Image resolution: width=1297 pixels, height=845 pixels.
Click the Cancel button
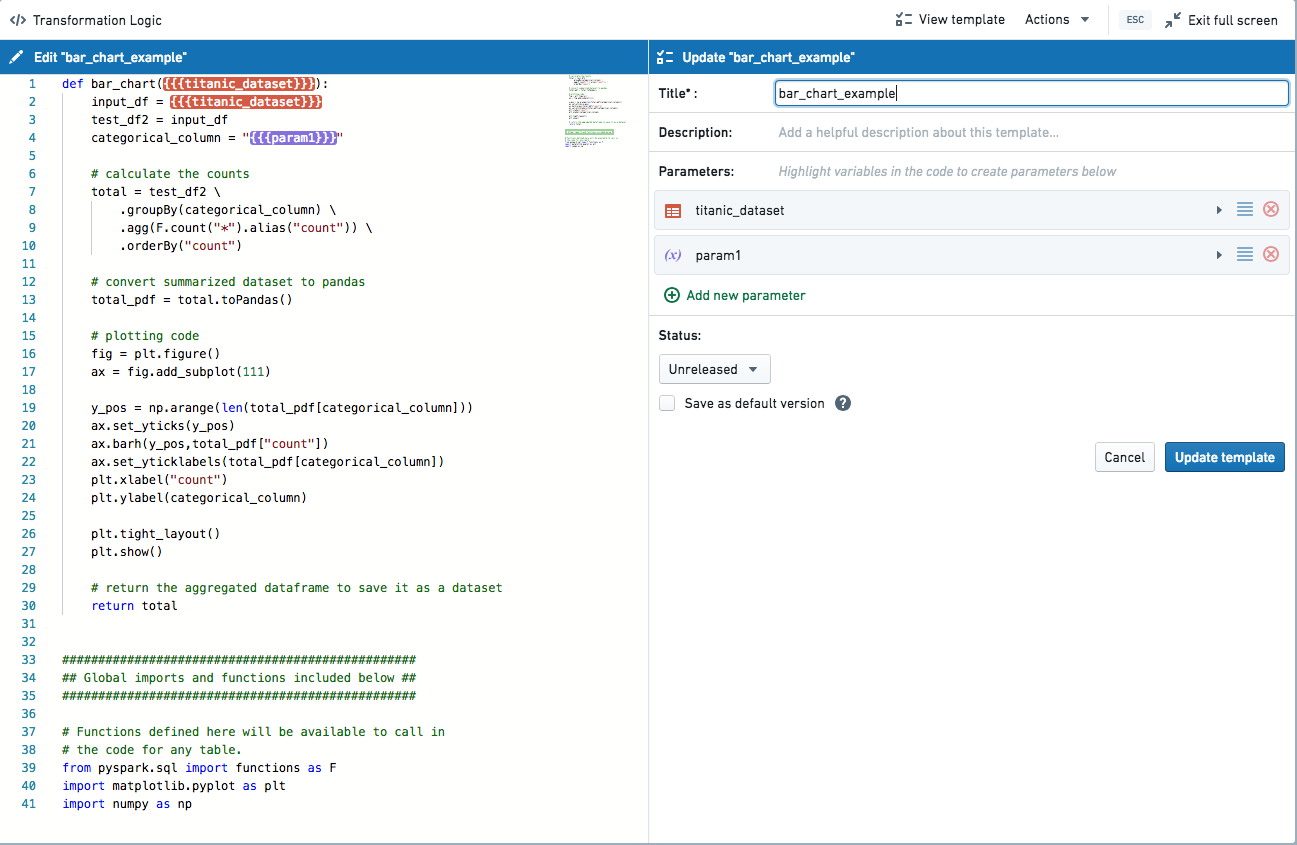(1125, 457)
